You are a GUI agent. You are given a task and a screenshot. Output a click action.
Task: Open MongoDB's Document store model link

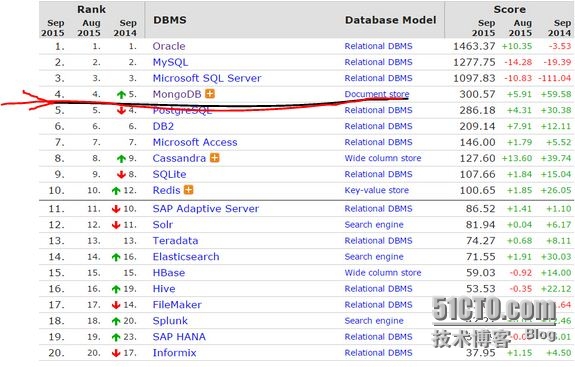point(377,94)
